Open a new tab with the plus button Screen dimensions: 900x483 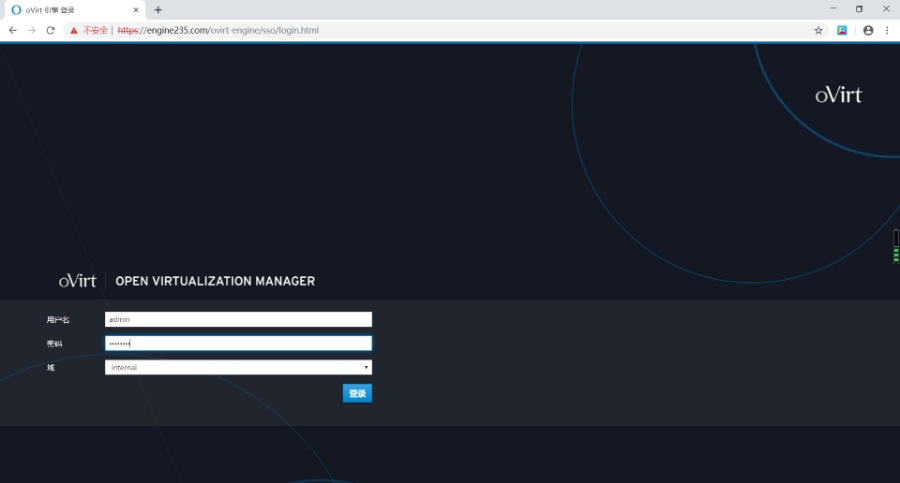point(158,10)
